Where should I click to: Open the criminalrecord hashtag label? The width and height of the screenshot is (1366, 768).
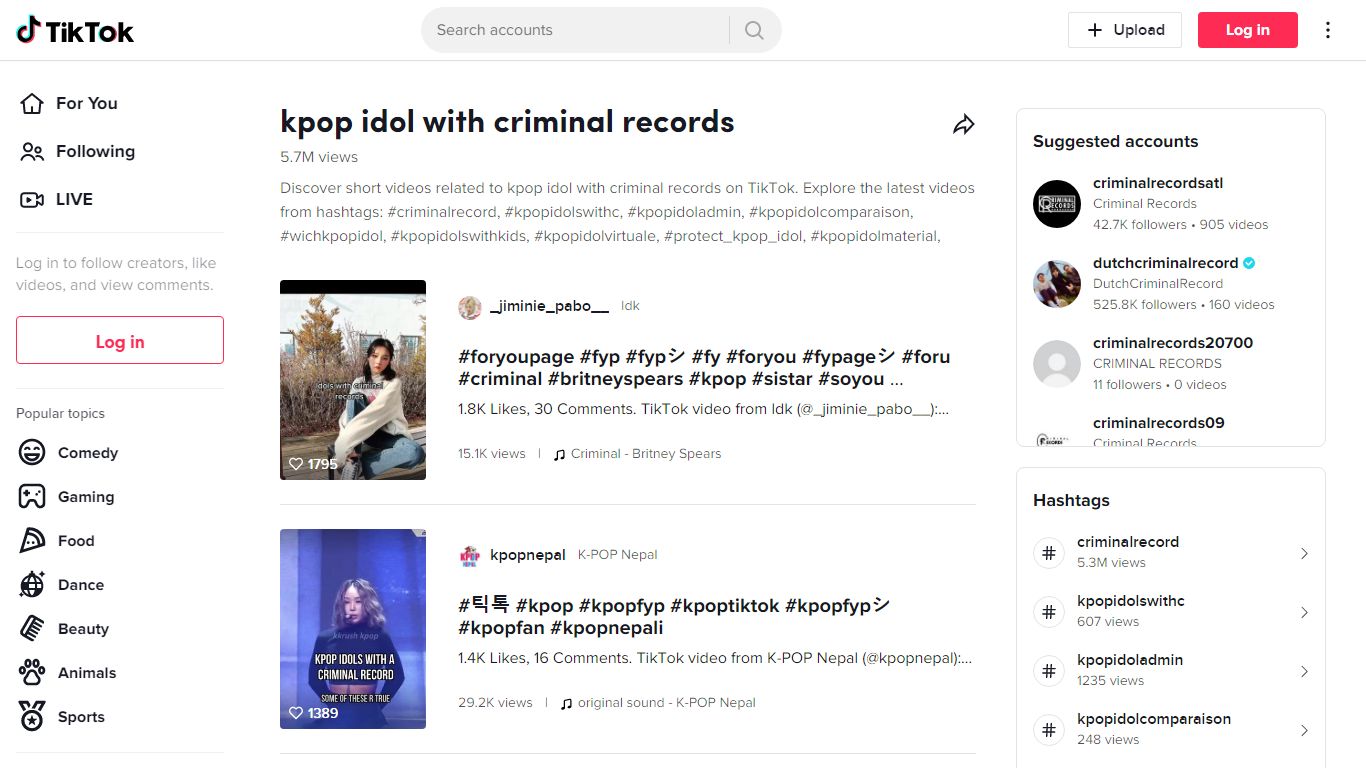click(x=1128, y=542)
